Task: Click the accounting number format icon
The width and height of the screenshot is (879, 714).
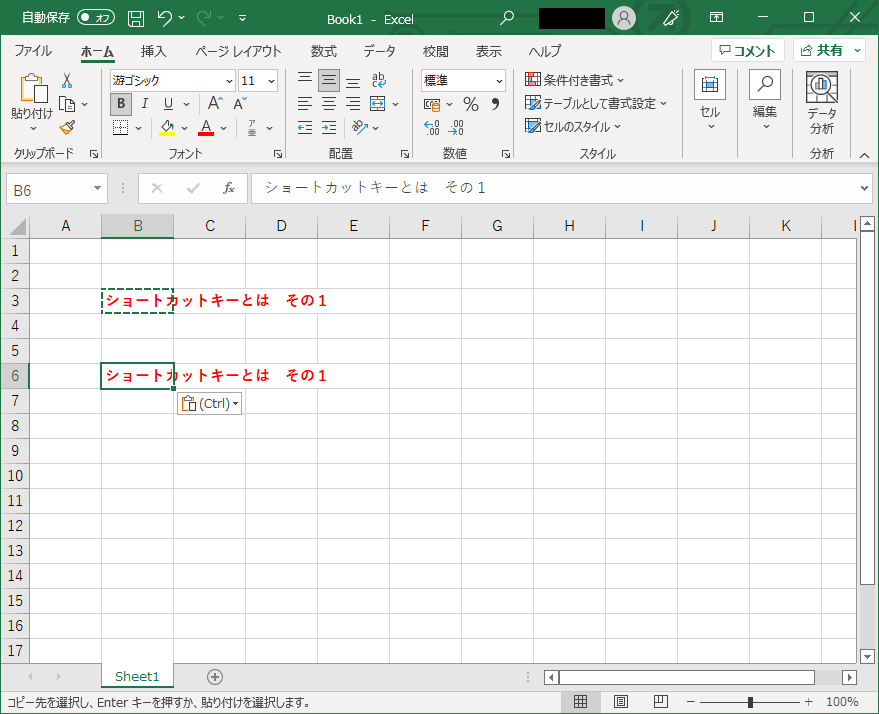Action: coord(432,104)
